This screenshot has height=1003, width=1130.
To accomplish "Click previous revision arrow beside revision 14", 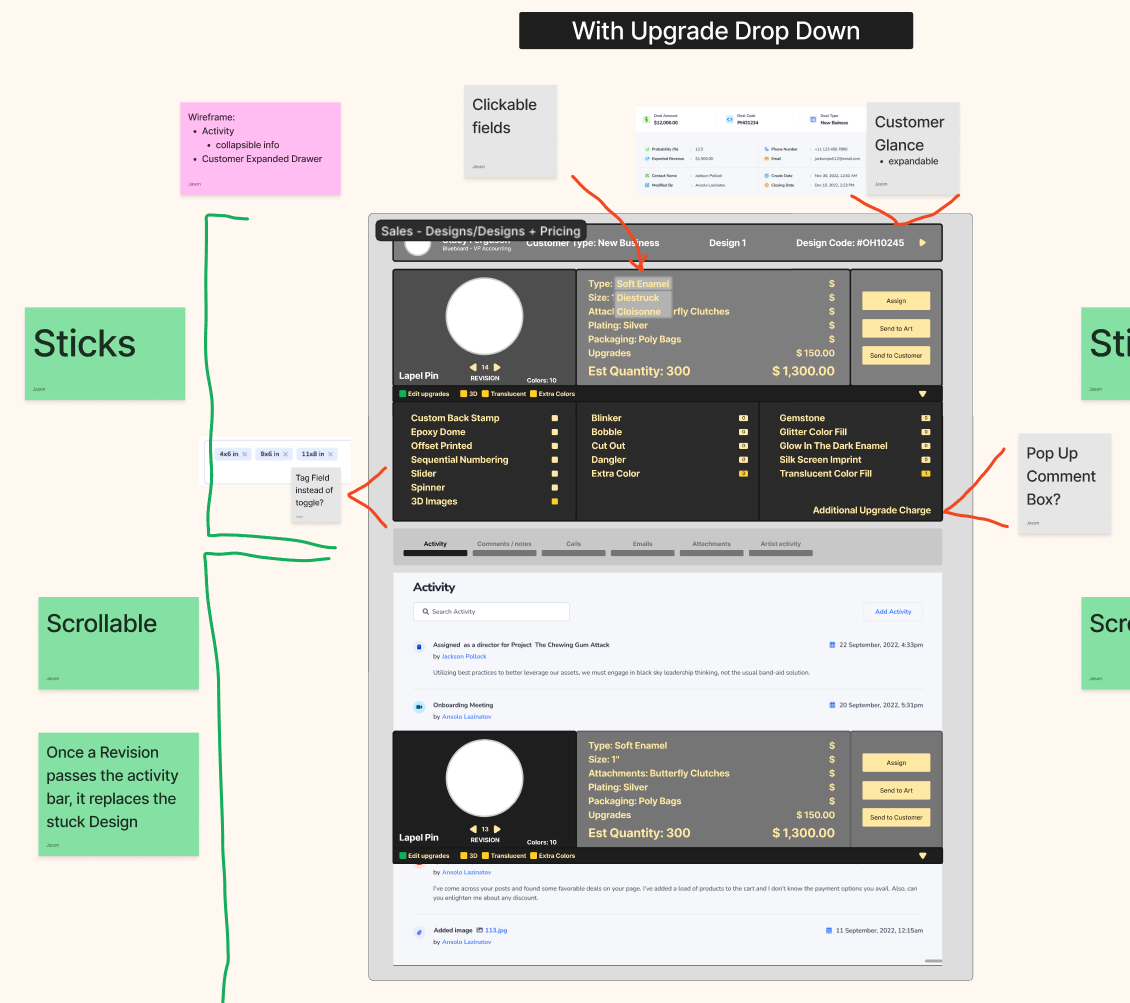I will (473, 367).
